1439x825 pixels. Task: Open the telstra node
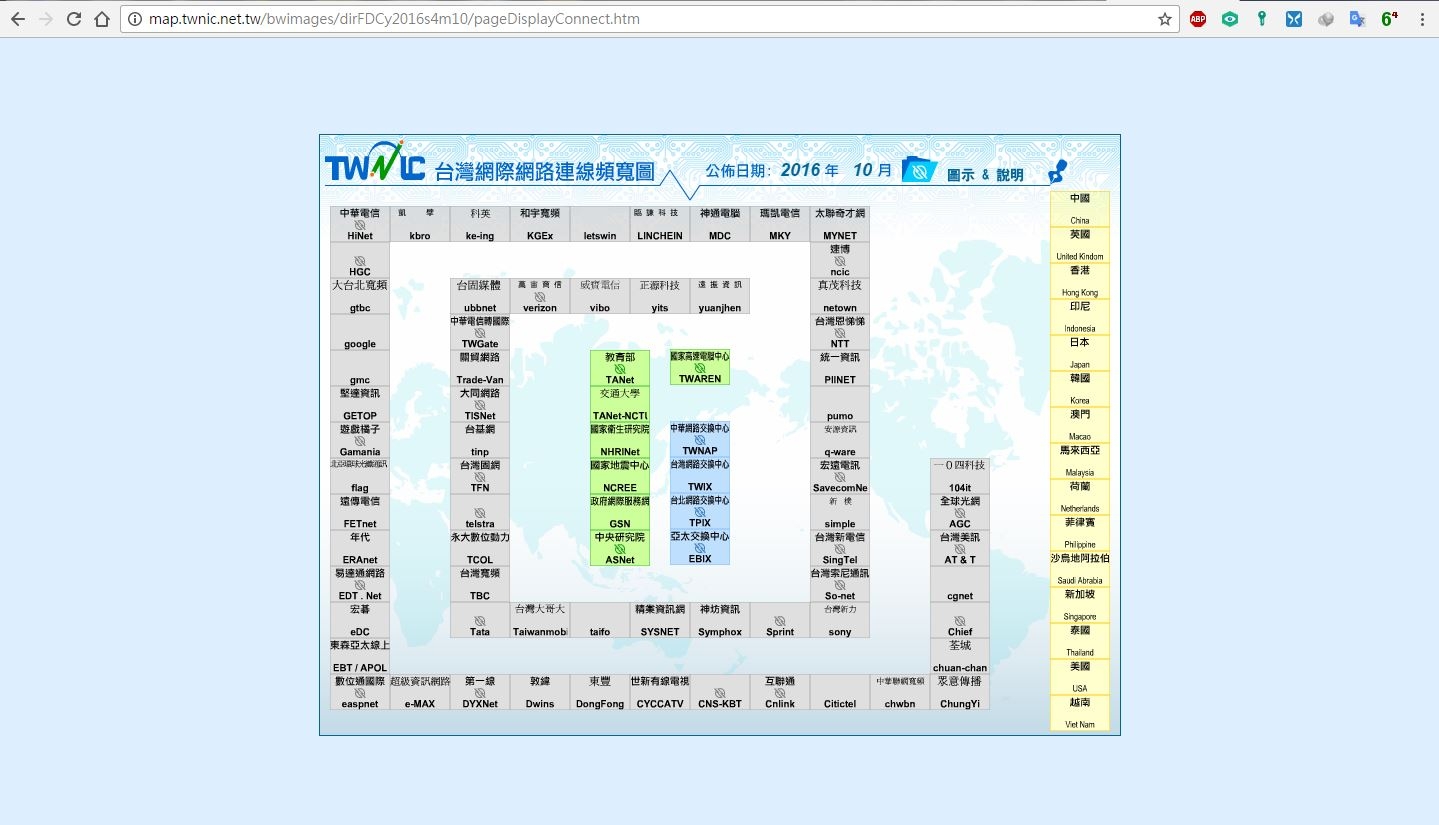[x=480, y=512]
